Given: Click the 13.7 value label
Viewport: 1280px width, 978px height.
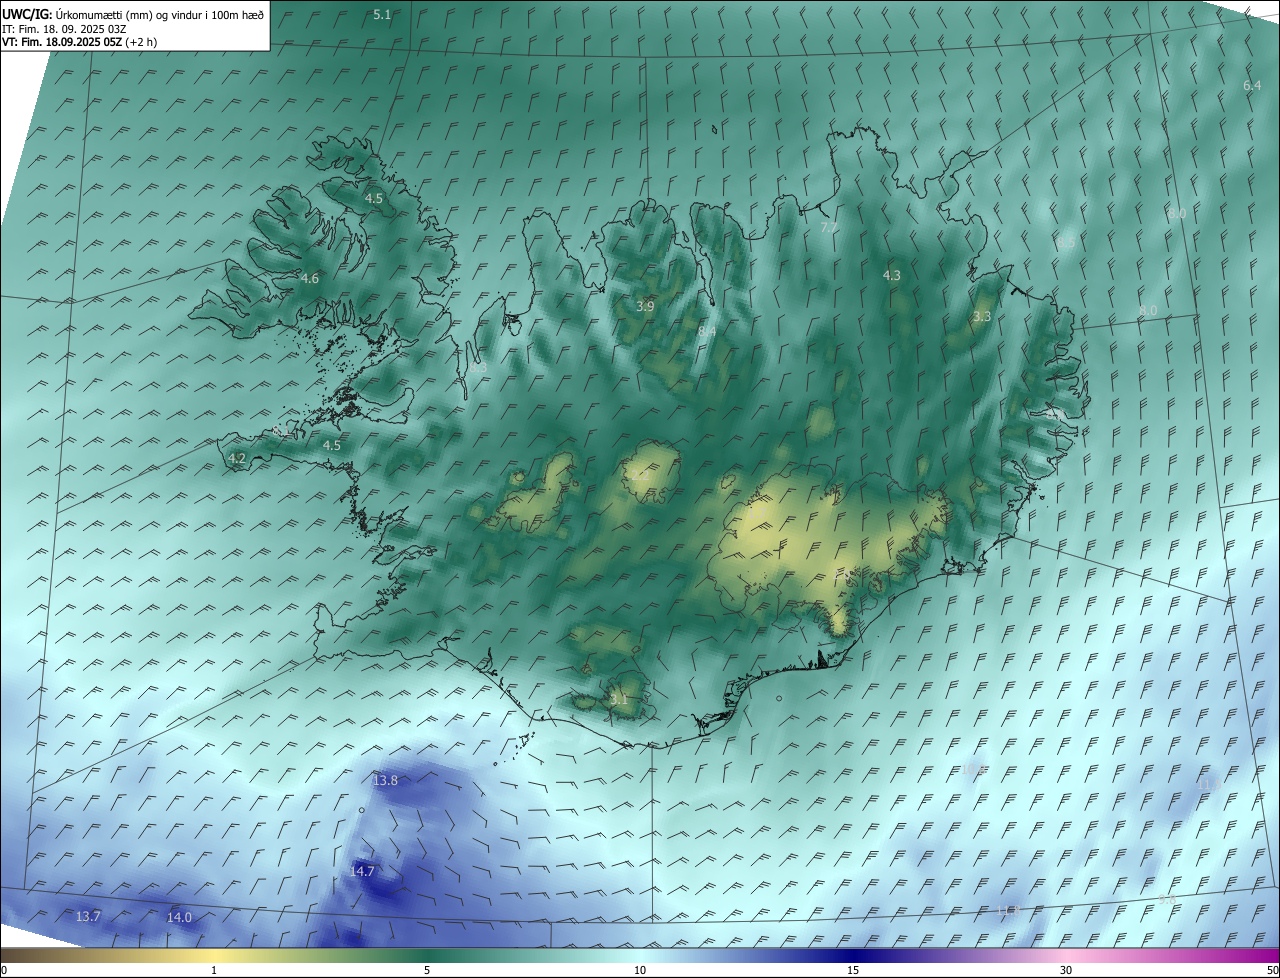Looking at the screenshot, I should click(89, 916).
